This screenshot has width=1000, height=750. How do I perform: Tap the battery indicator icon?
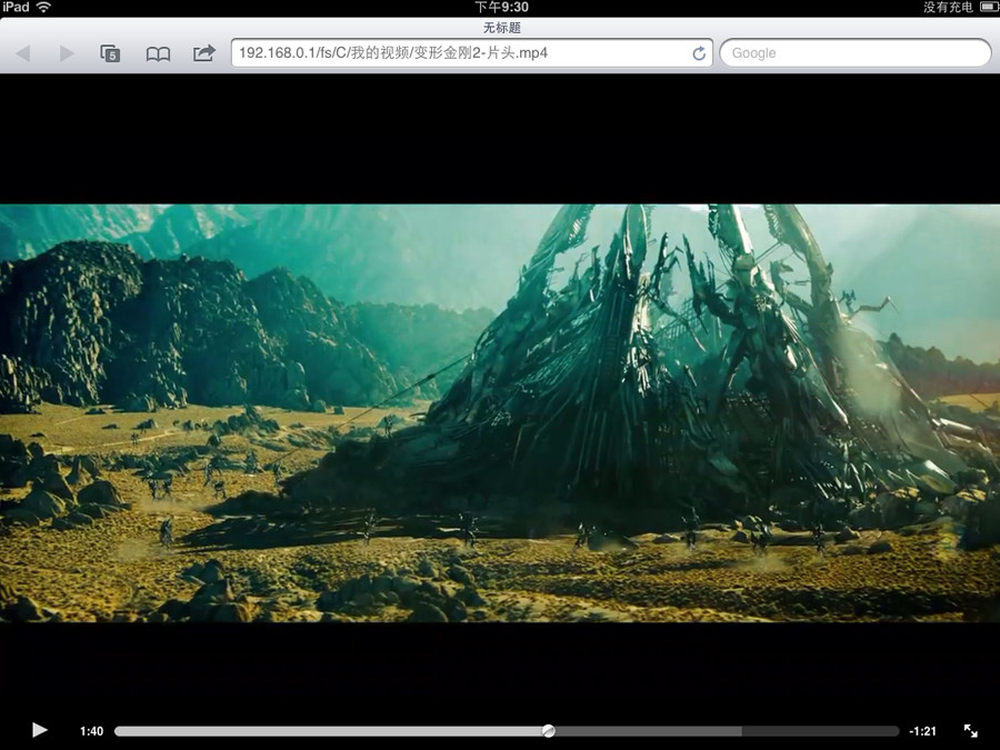point(989,7)
